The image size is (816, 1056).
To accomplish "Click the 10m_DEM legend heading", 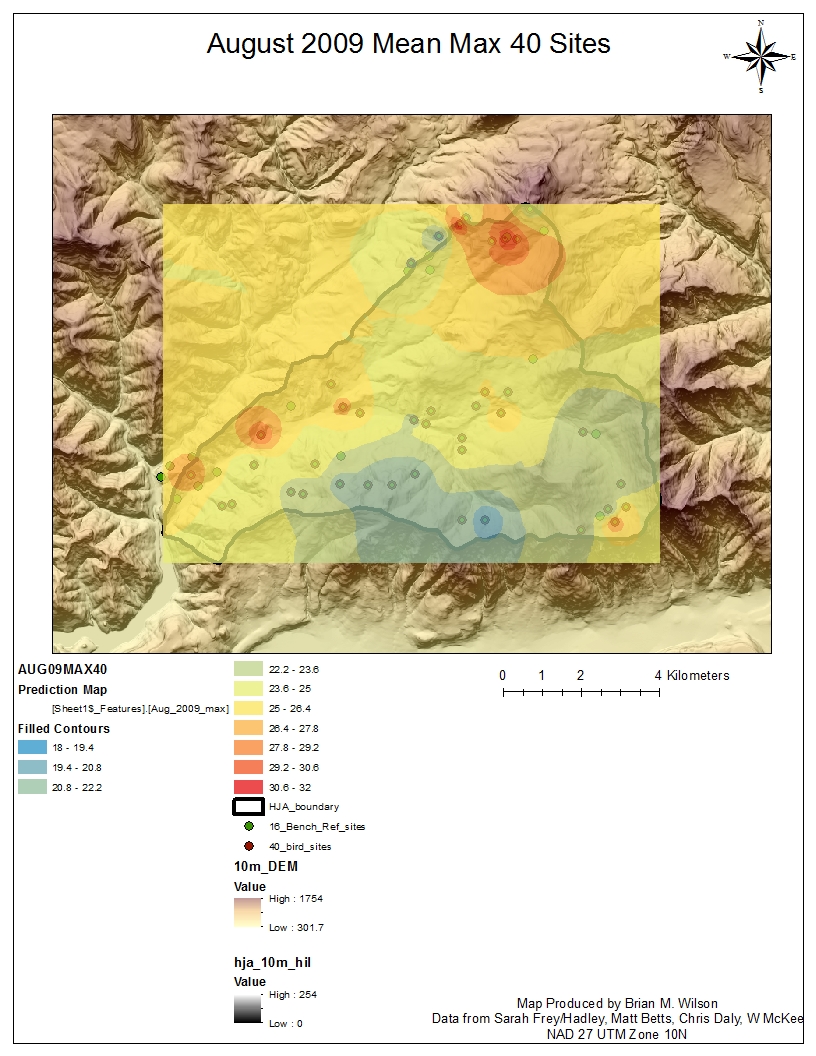I will tap(266, 866).
